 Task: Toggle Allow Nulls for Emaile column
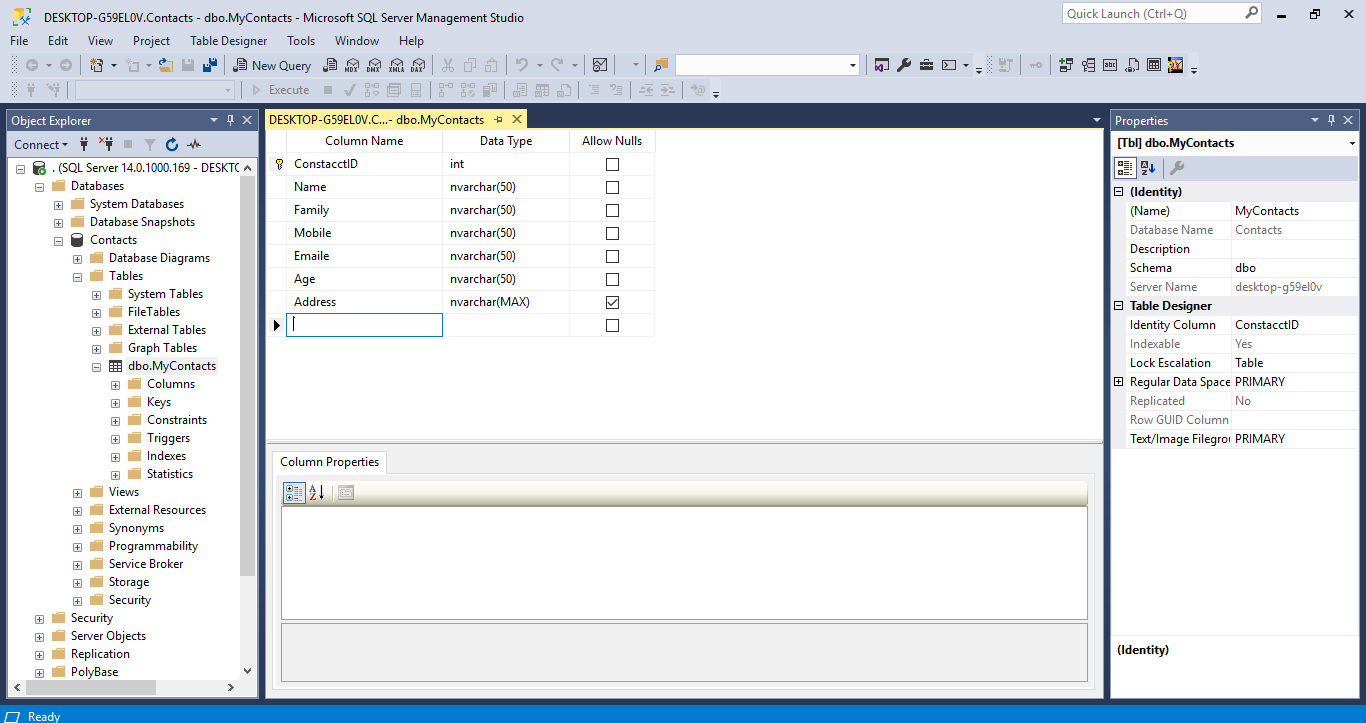tap(612, 256)
